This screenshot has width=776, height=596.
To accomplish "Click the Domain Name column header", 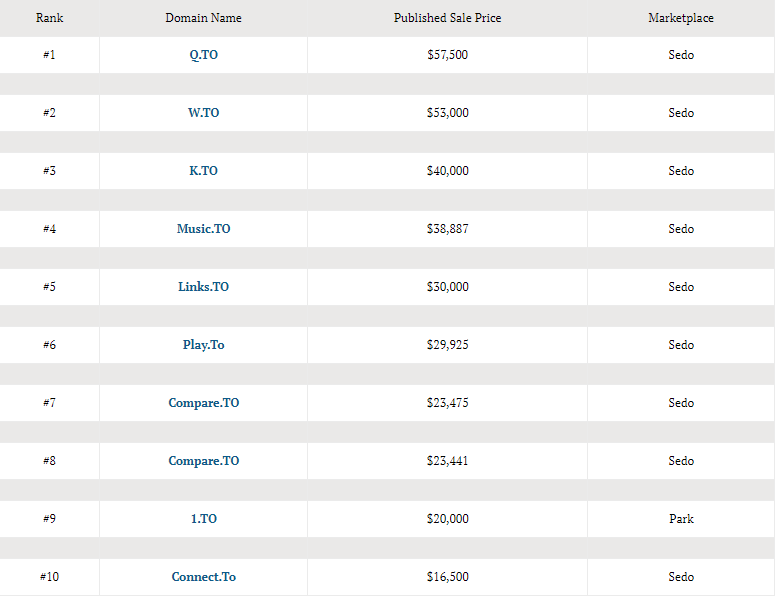I will click(x=203, y=18).
